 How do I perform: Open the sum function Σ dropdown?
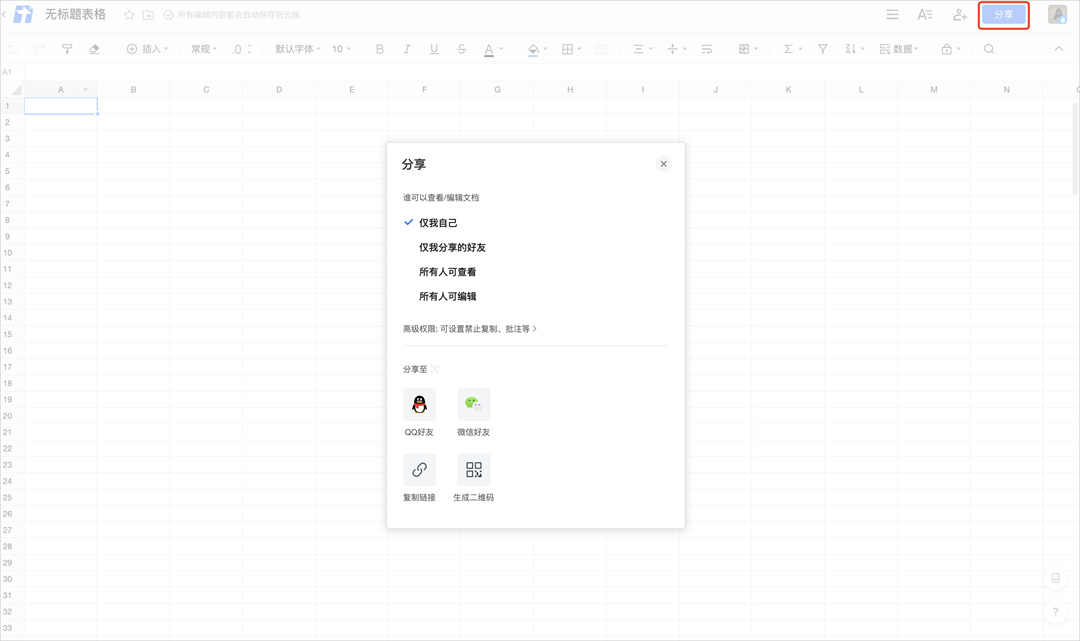793,49
